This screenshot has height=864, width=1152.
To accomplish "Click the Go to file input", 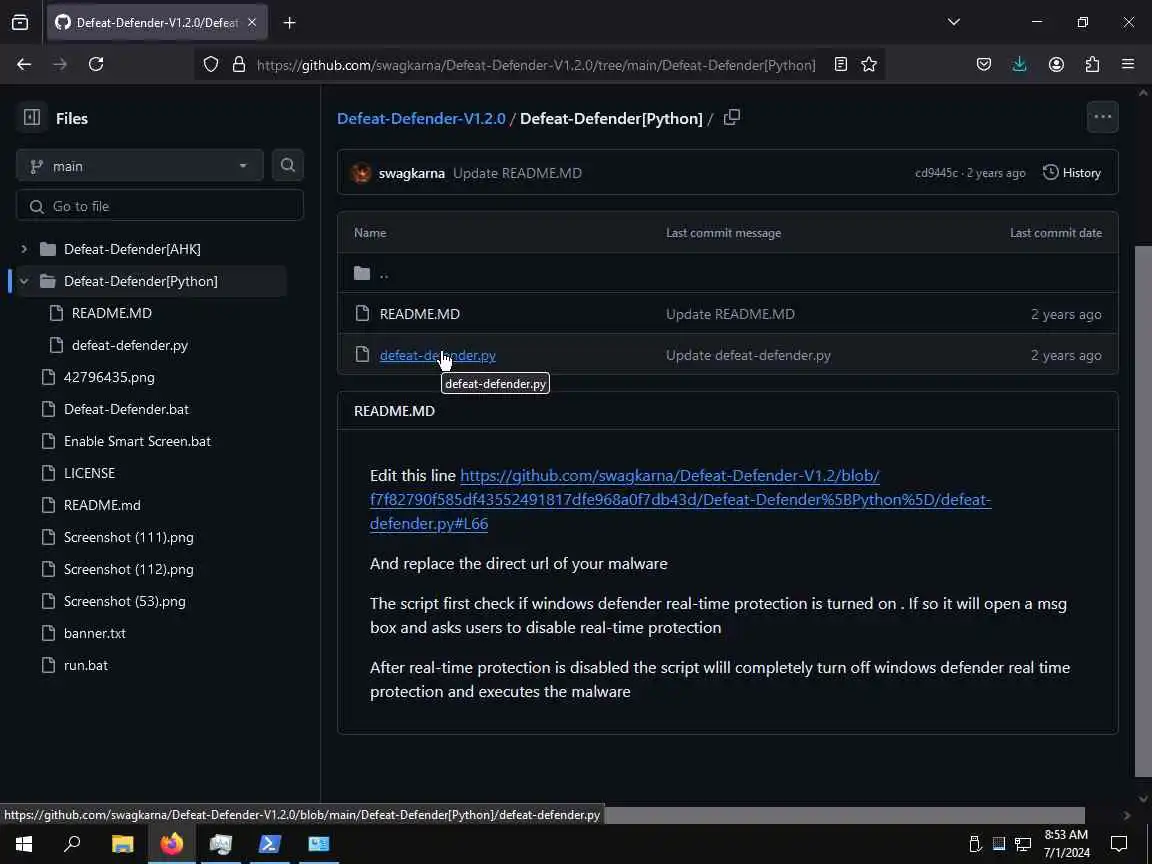I will tap(159, 206).
